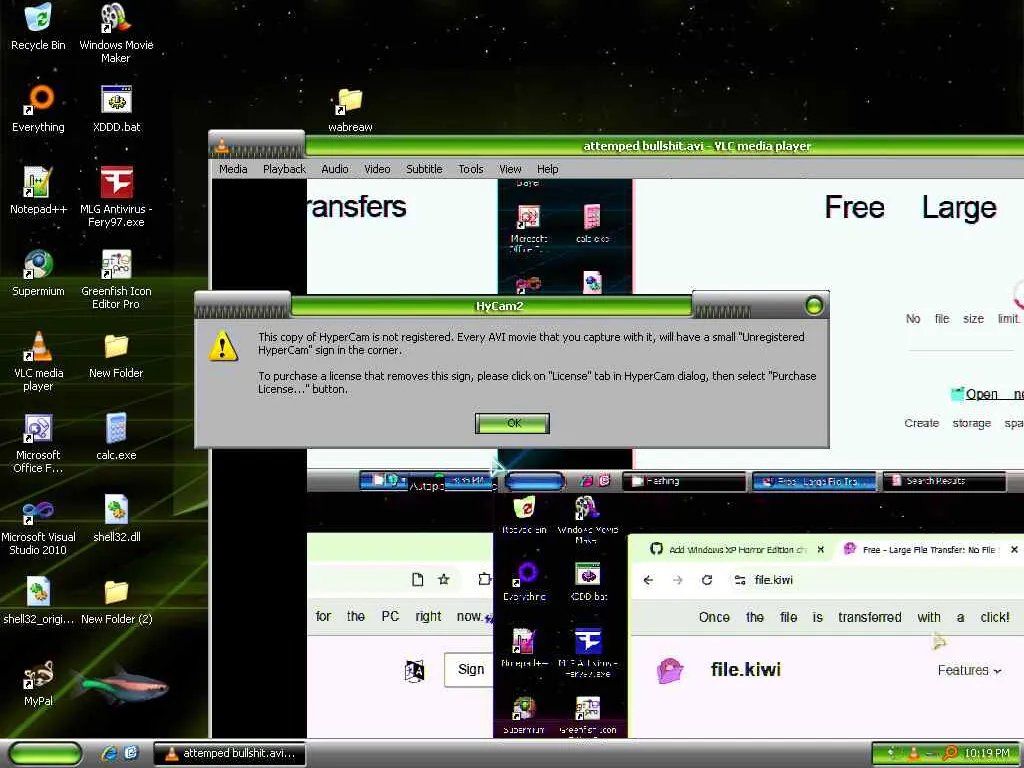The image size is (1024, 768).
Task: Click the forward arrow in recorded browser
Action: (x=677, y=580)
